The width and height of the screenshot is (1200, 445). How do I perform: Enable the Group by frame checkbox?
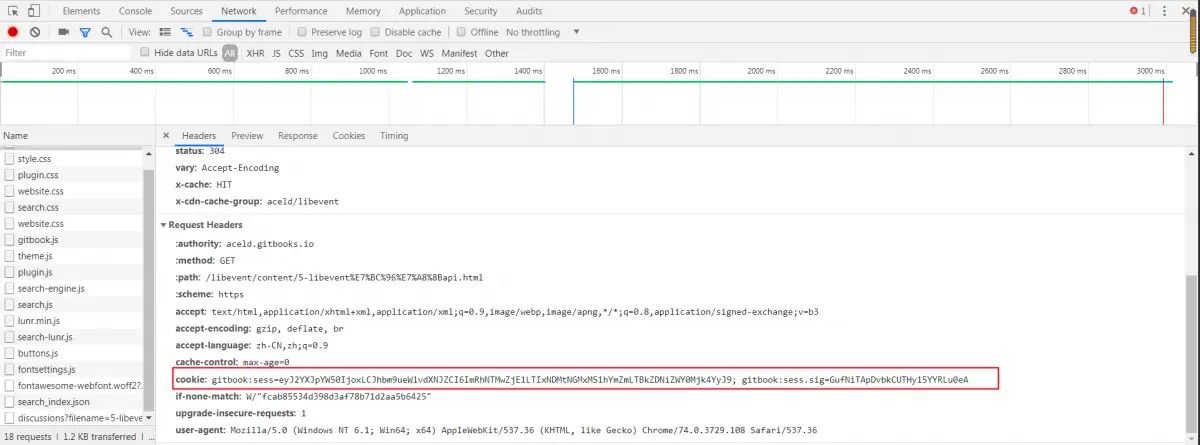tap(208, 32)
